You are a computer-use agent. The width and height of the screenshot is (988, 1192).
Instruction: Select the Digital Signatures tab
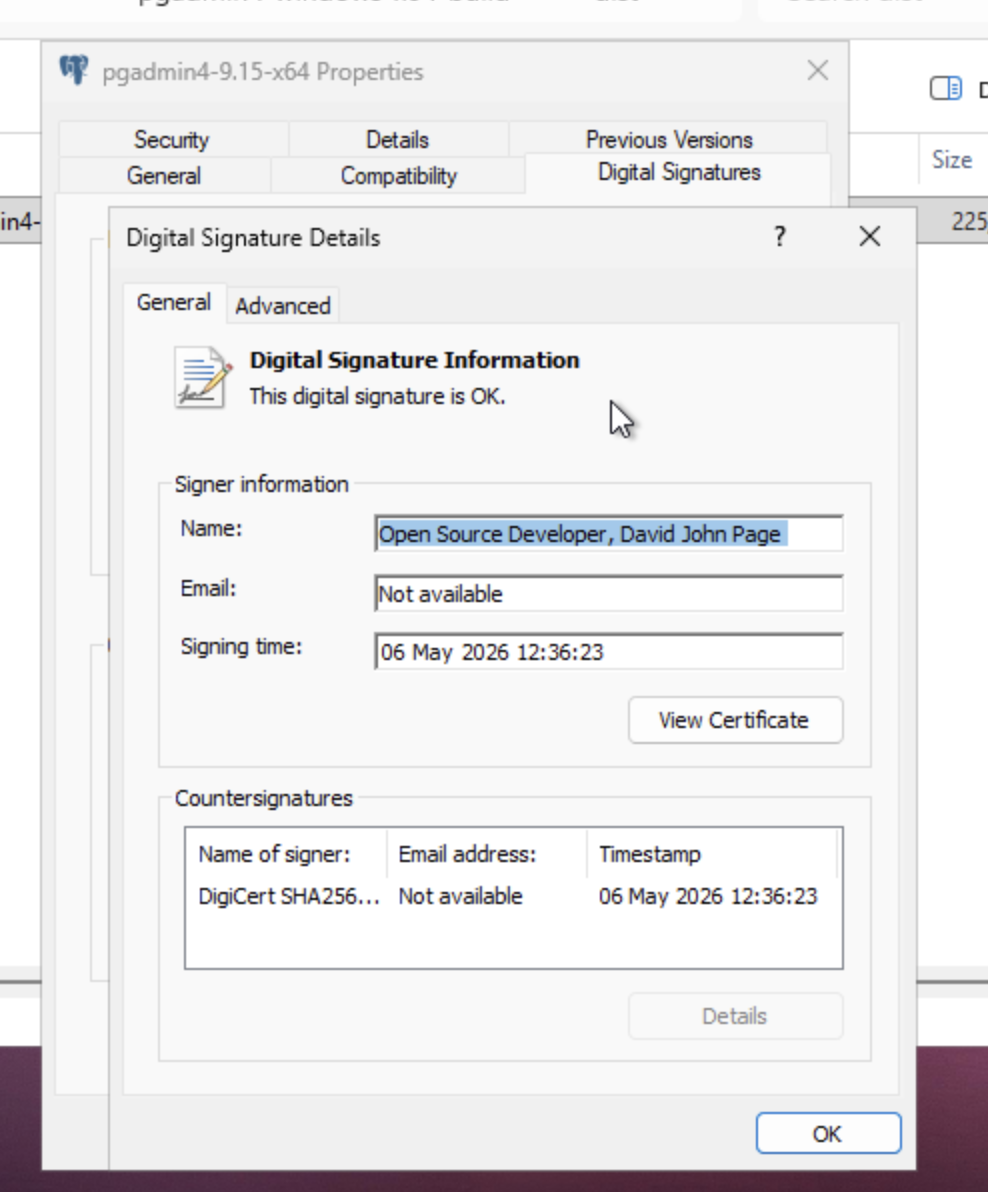679,173
